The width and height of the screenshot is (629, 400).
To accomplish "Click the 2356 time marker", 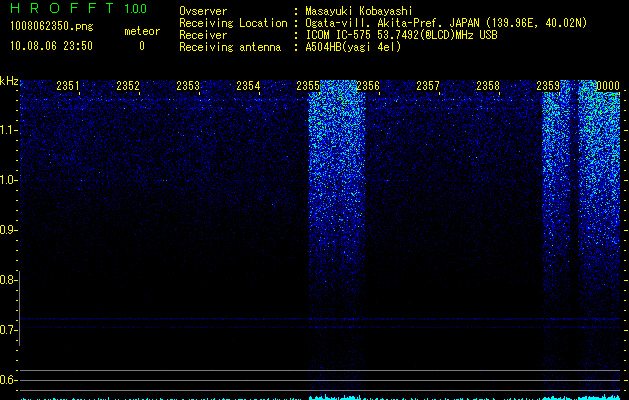I will tap(368, 85).
